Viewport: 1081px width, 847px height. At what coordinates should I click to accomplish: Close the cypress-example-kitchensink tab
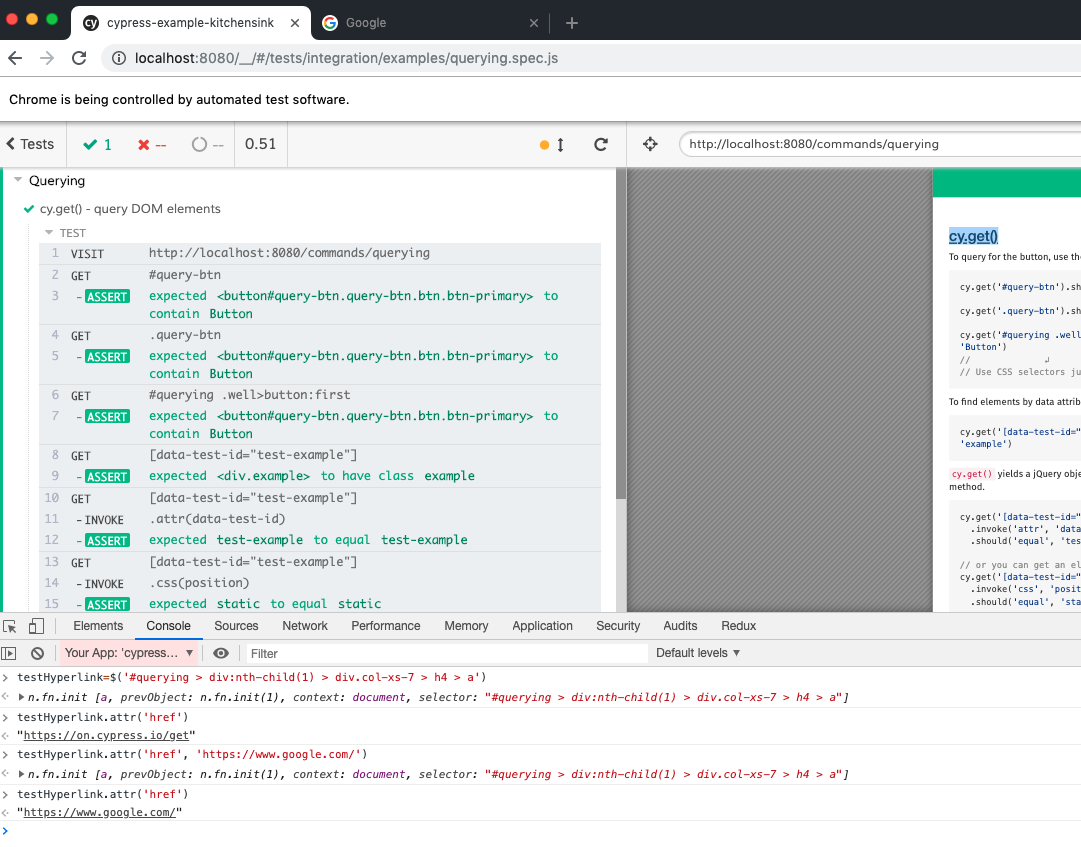tap(295, 23)
